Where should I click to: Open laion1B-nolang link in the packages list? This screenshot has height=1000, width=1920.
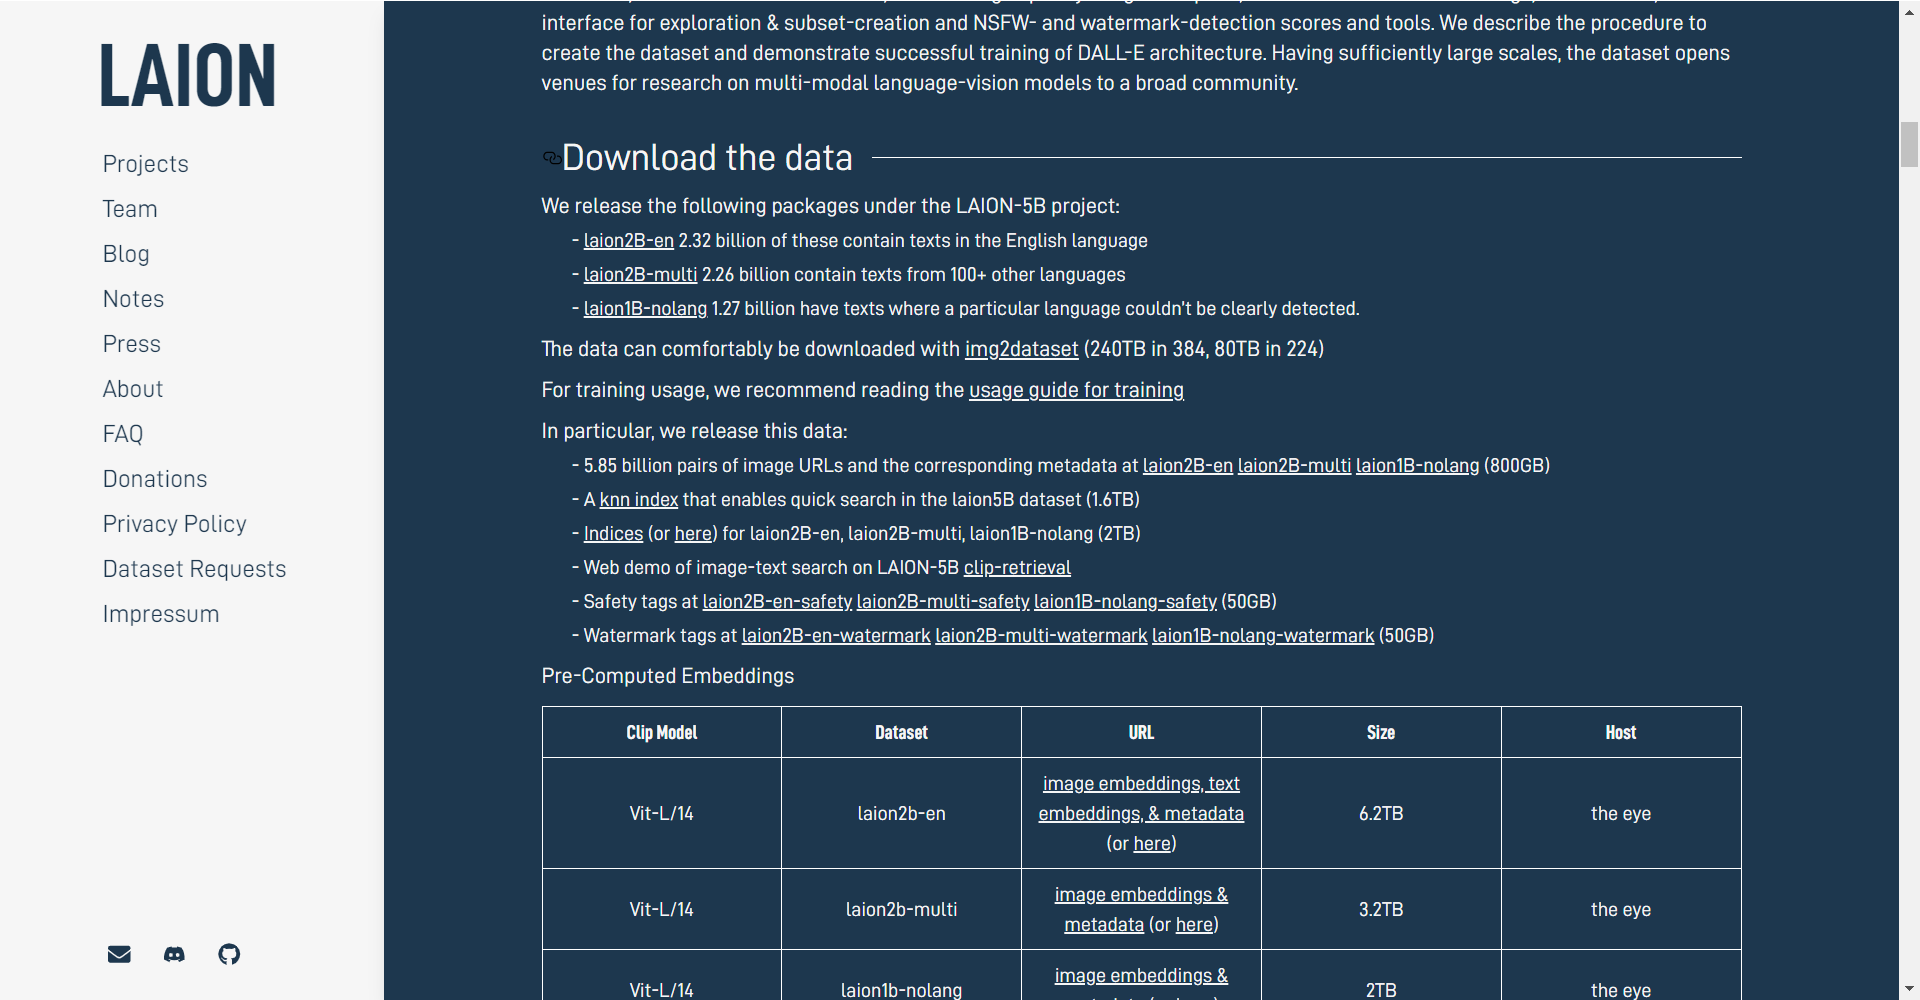pos(645,309)
